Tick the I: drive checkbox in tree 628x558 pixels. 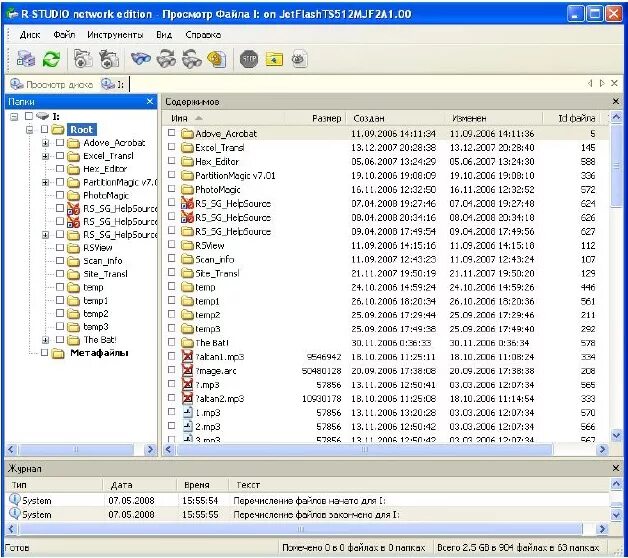pos(28,116)
